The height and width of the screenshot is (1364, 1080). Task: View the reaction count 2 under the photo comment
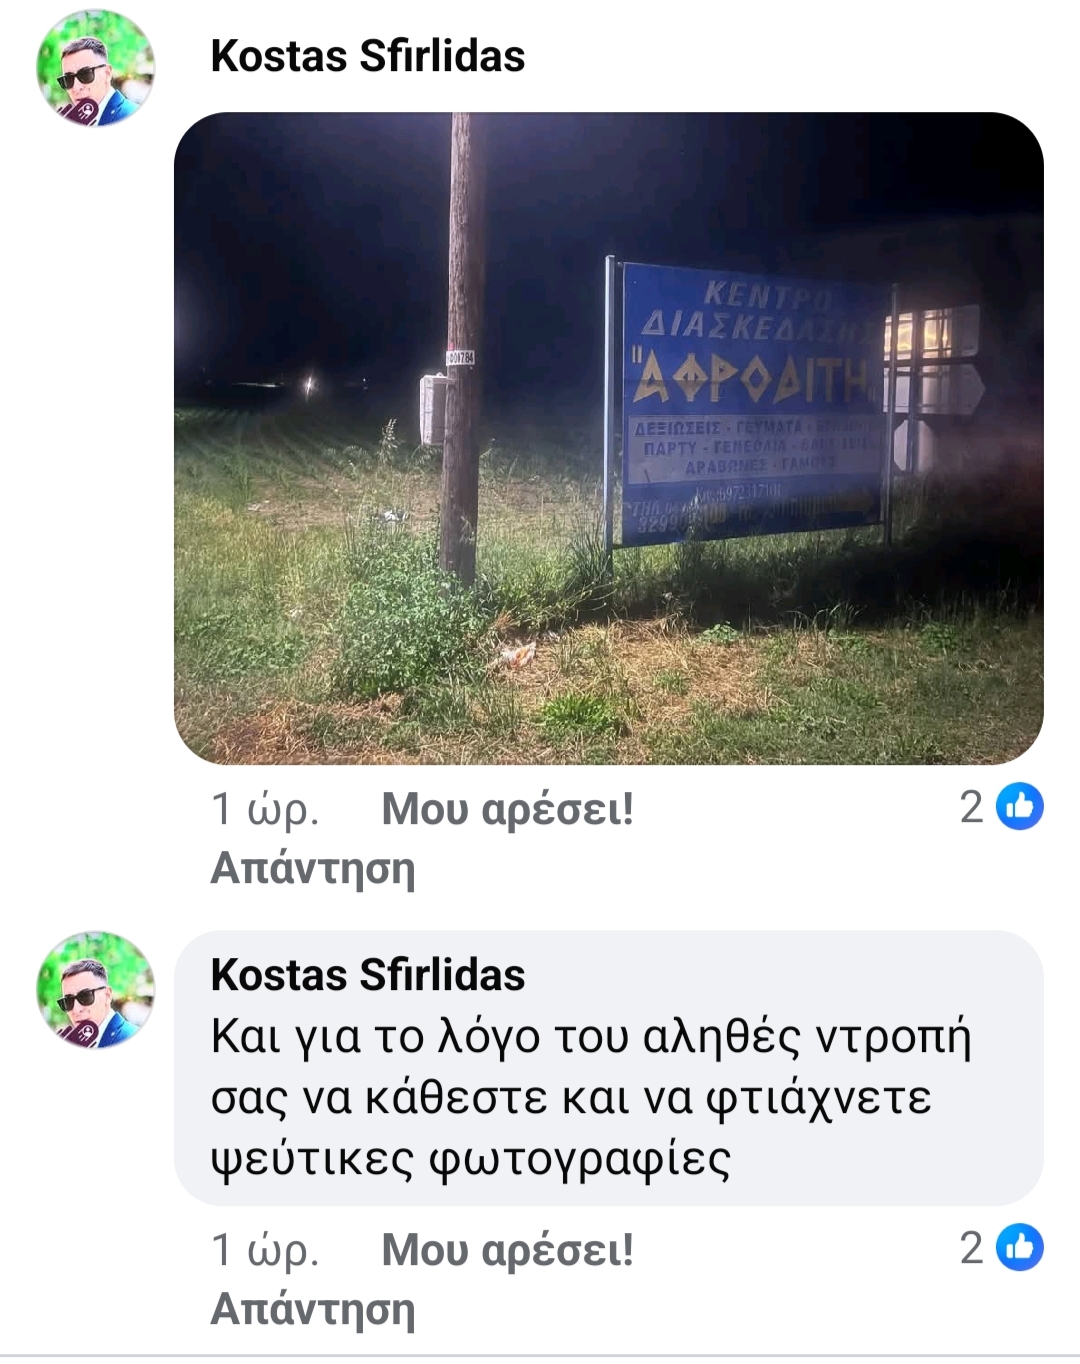[x=971, y=807]
